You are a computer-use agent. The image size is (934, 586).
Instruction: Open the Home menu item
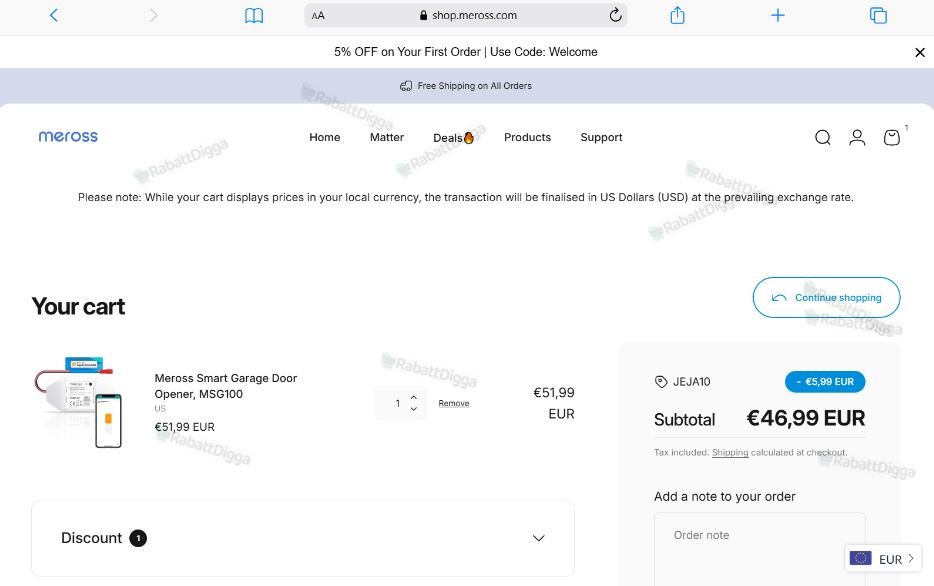coord(325,137)
